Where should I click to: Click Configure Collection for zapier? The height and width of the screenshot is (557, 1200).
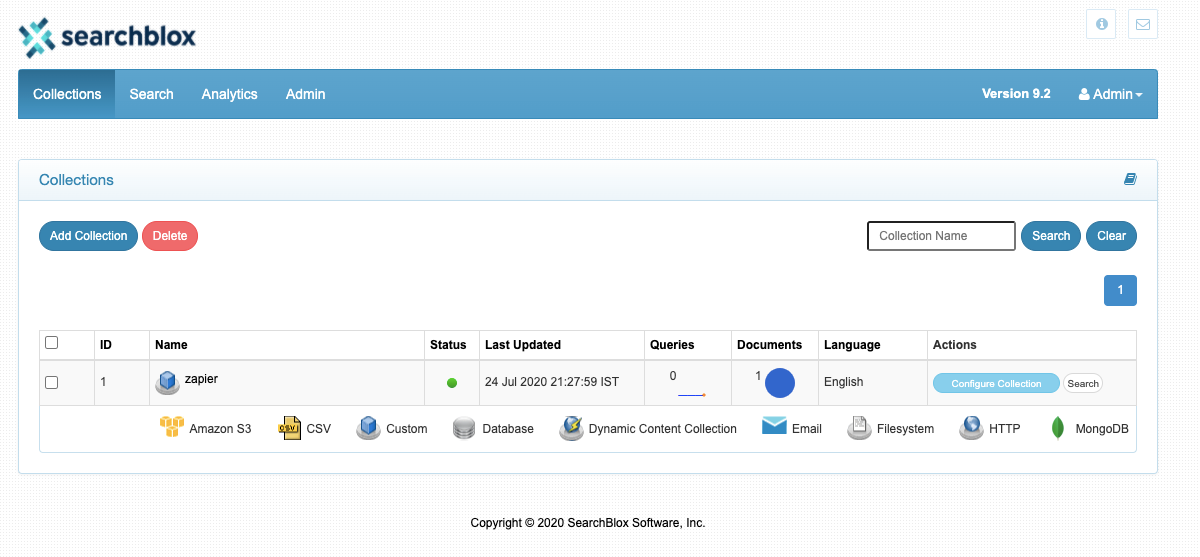pyautogui.click(x=996, y=383)
